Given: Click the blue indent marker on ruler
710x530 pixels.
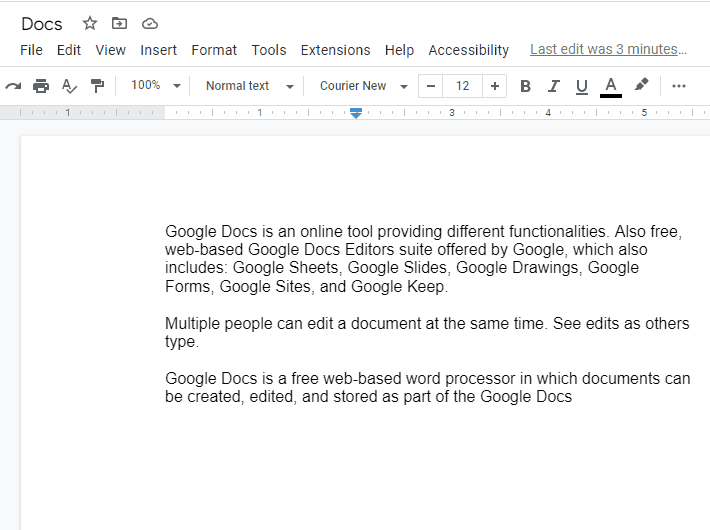Looking at the screenshot, I should point(356,113).
